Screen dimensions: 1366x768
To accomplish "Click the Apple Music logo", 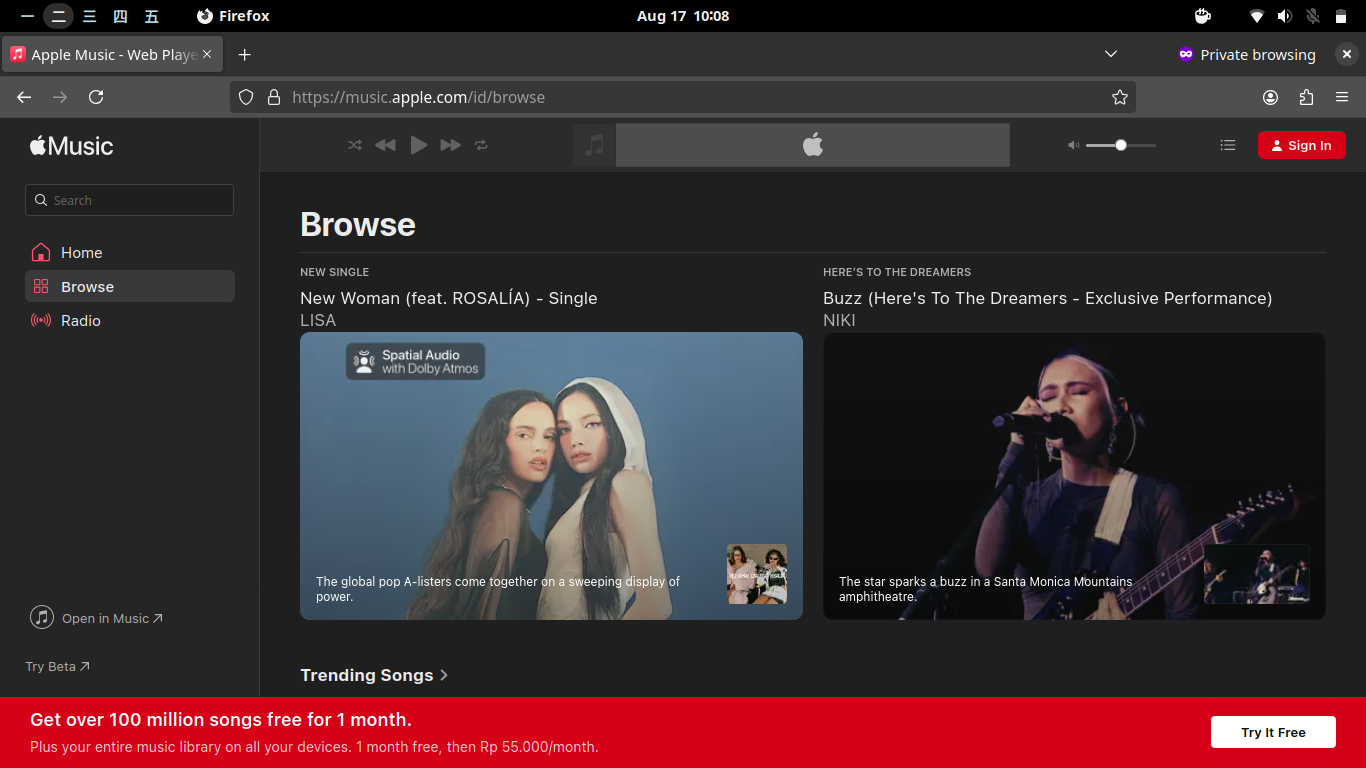I will tap(71, 146).
